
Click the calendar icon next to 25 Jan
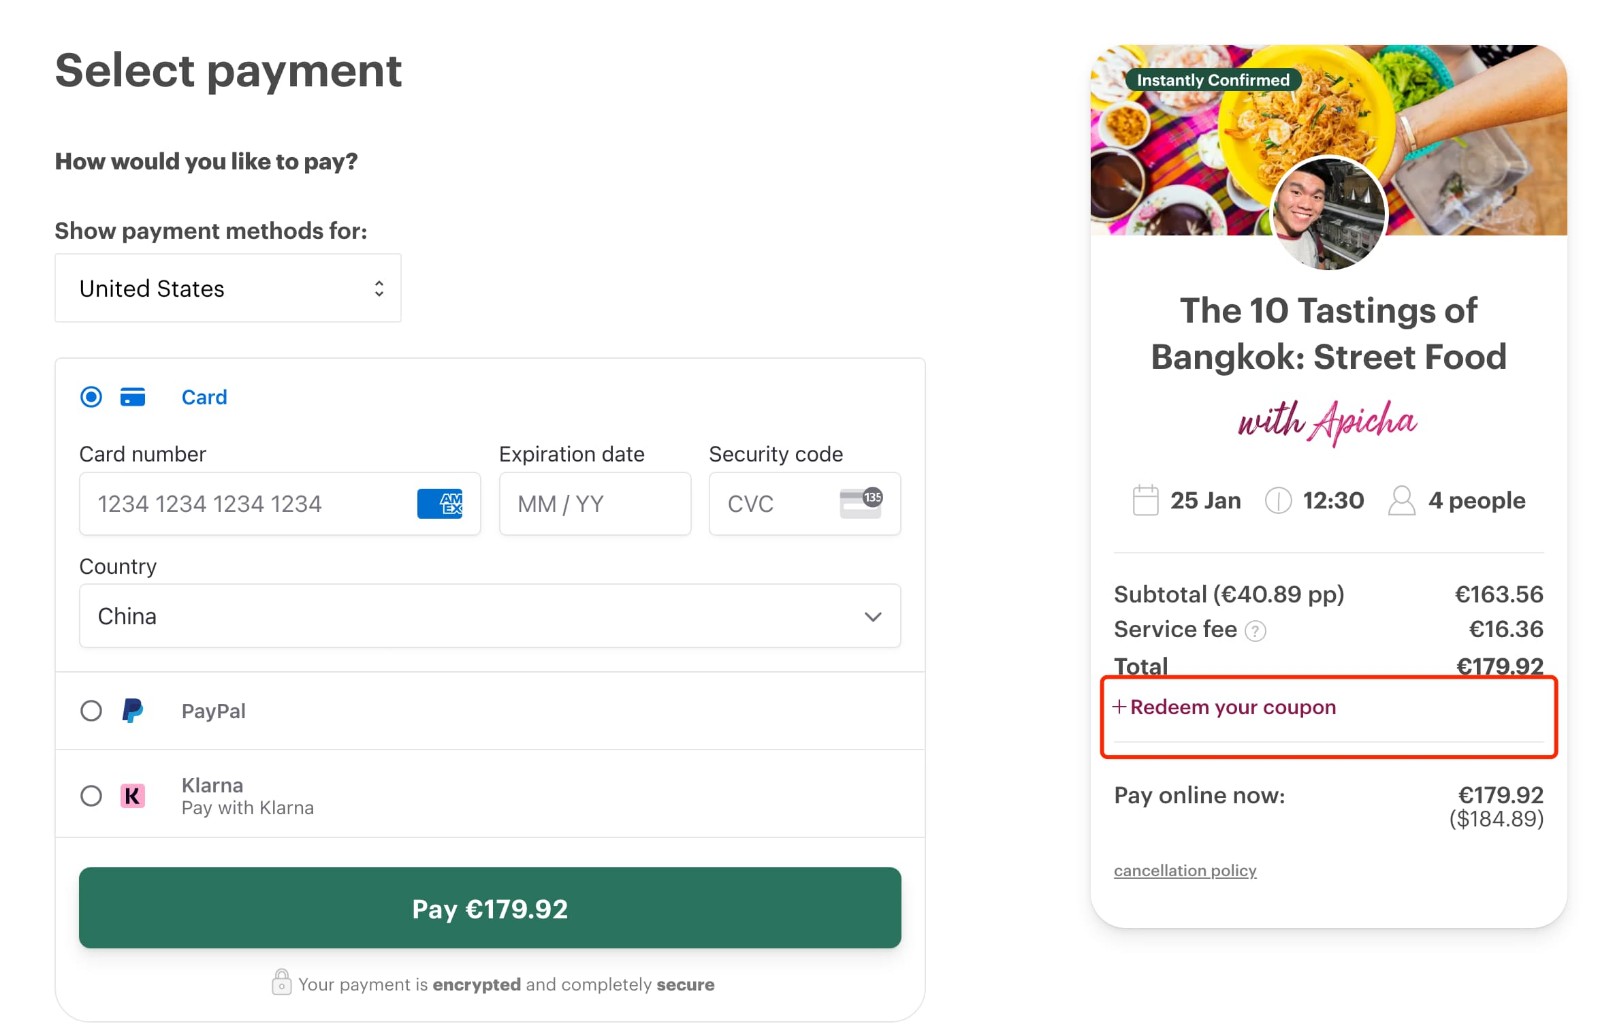[x=1144, y=500]
